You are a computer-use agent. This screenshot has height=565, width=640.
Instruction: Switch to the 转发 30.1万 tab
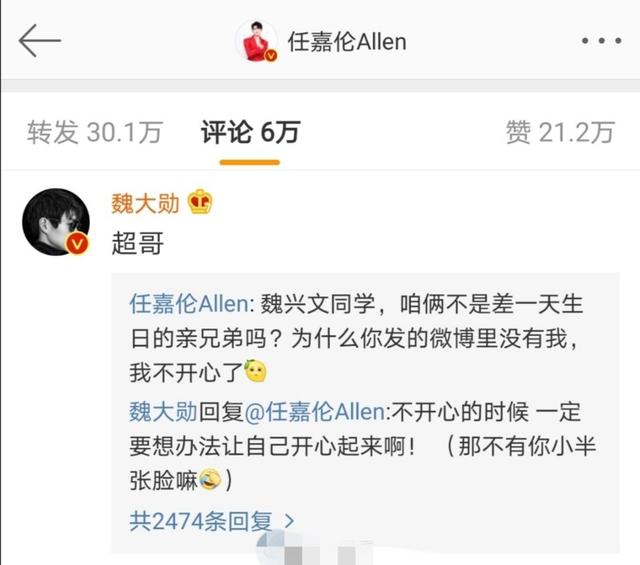point(95,132)
